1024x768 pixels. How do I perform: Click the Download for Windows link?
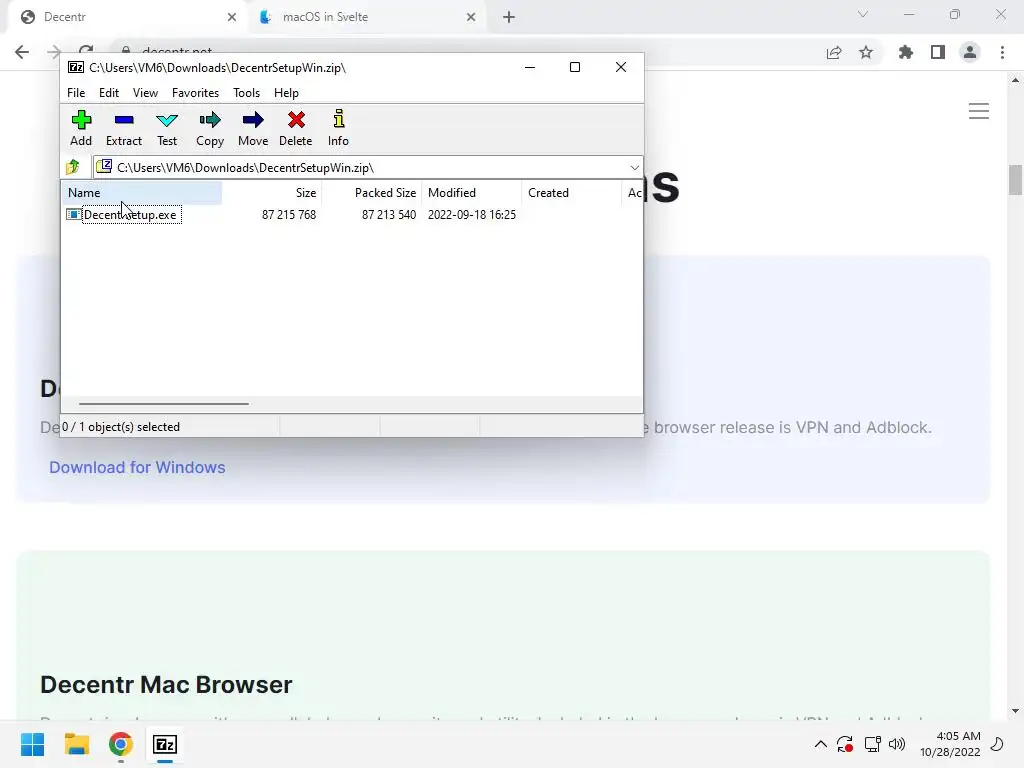pos(137,468)
